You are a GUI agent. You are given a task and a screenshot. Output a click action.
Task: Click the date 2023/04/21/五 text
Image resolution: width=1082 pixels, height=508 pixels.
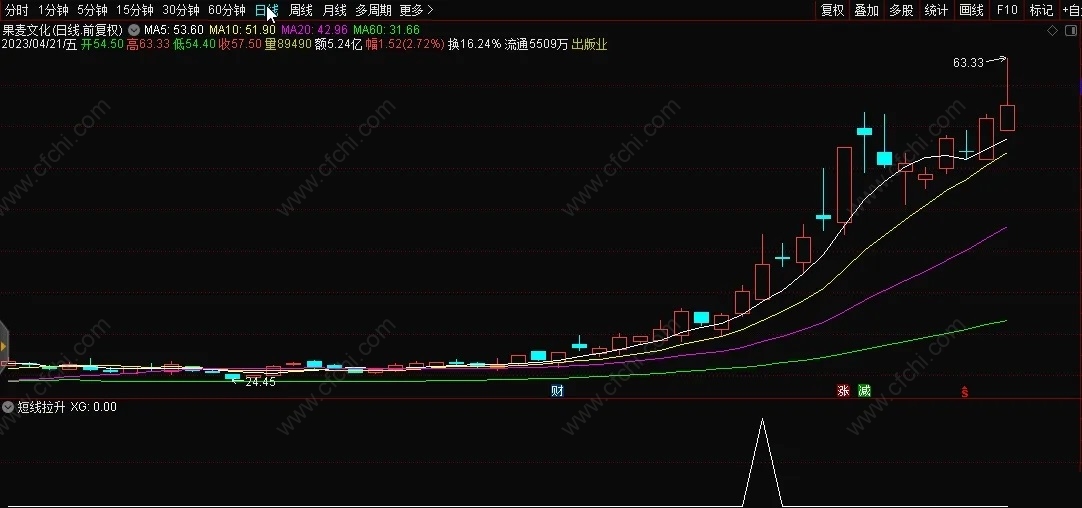pos(39,45)
